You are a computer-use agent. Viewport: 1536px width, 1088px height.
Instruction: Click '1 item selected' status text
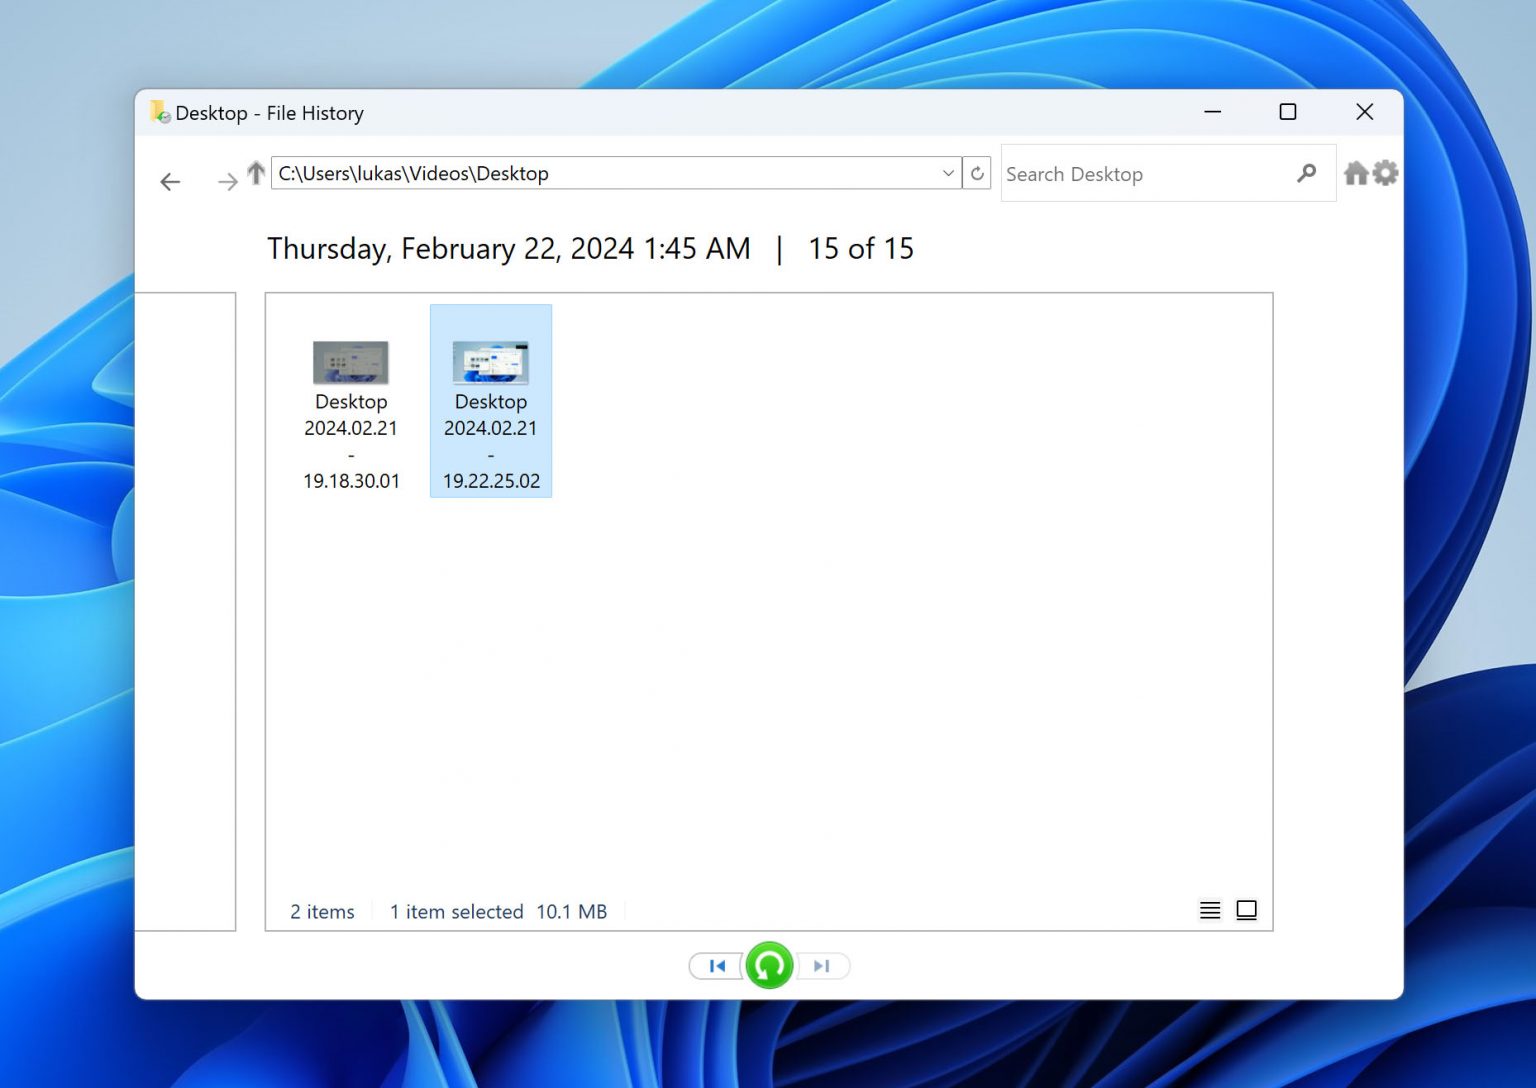click(456, 912)
